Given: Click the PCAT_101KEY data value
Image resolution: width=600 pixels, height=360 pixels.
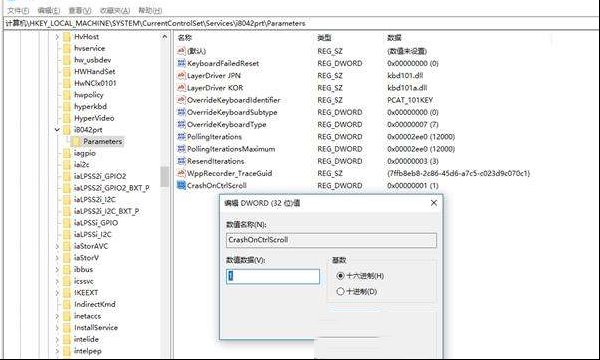Looking at the screenshot, I should [x=410, y=100].
